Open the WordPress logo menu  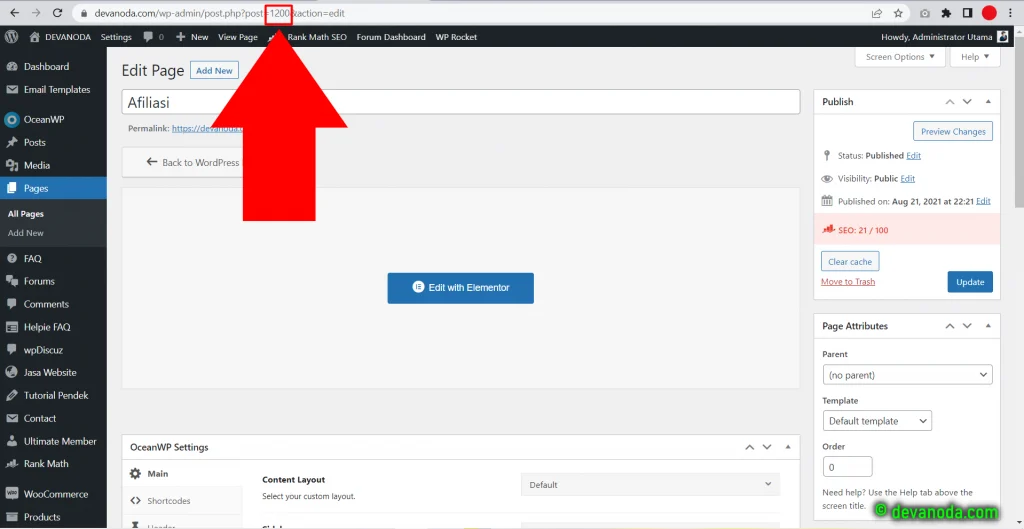[x=11, y=37]
